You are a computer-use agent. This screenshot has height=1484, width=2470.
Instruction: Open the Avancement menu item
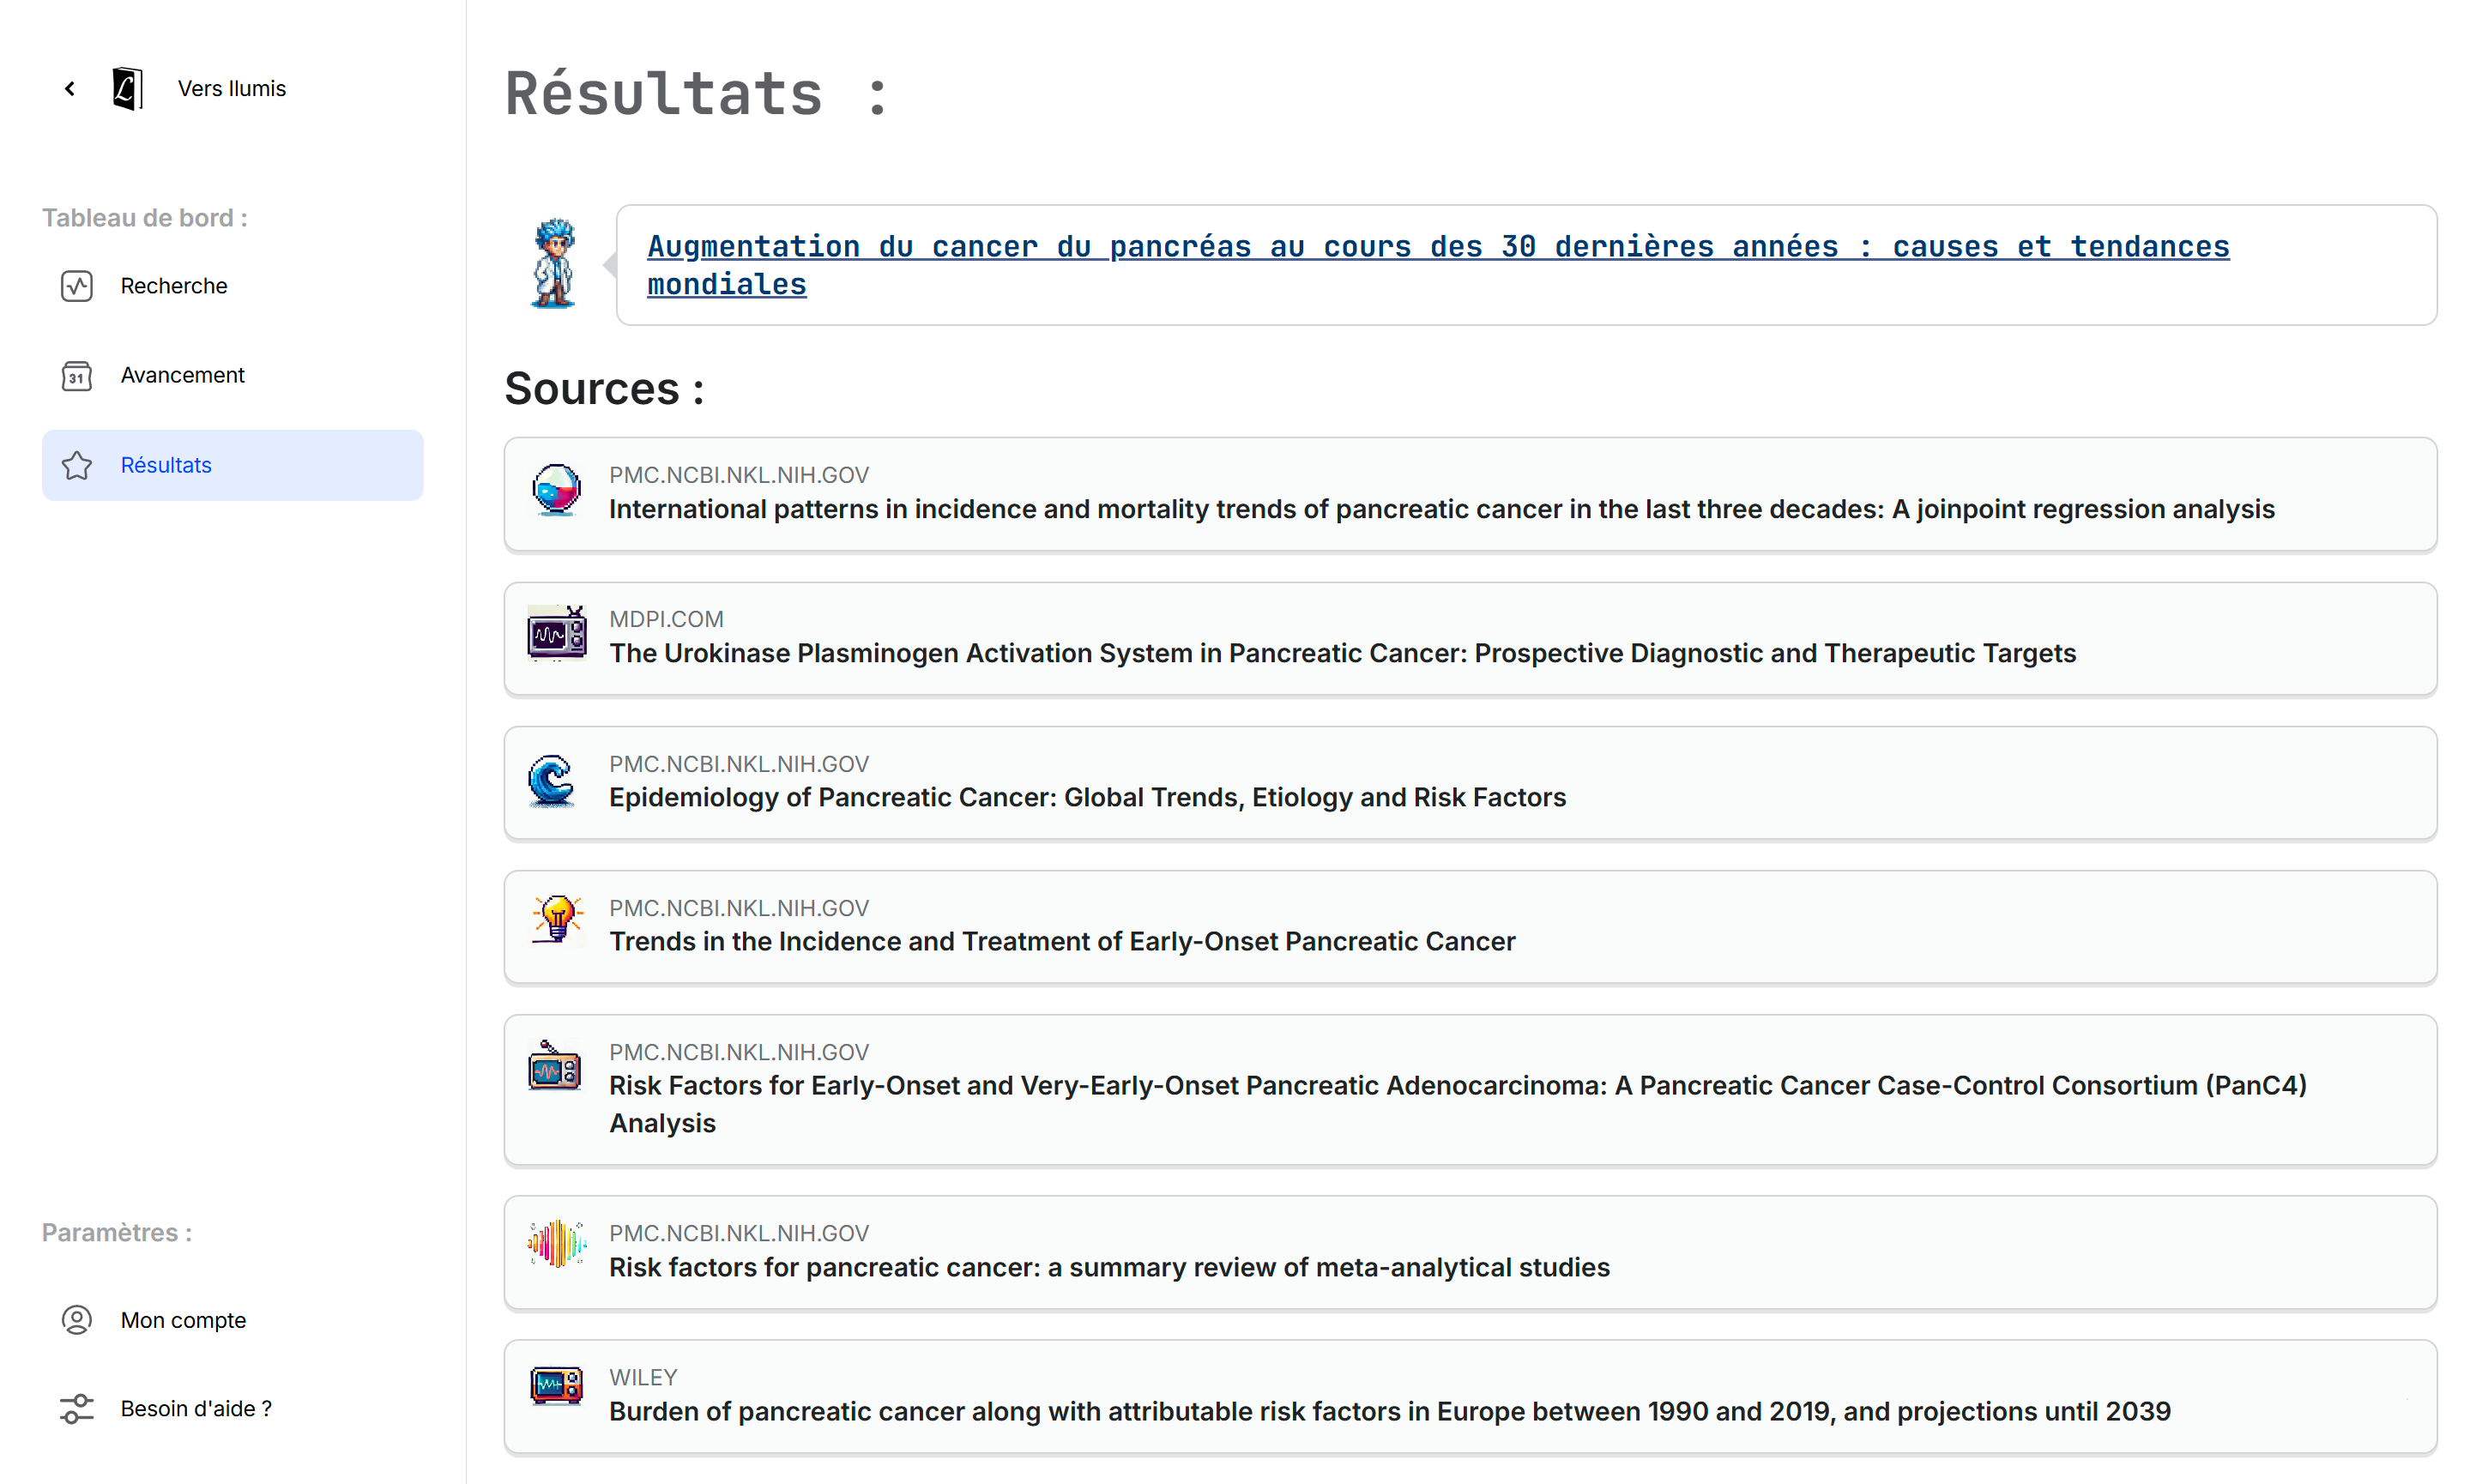point(182,376)
